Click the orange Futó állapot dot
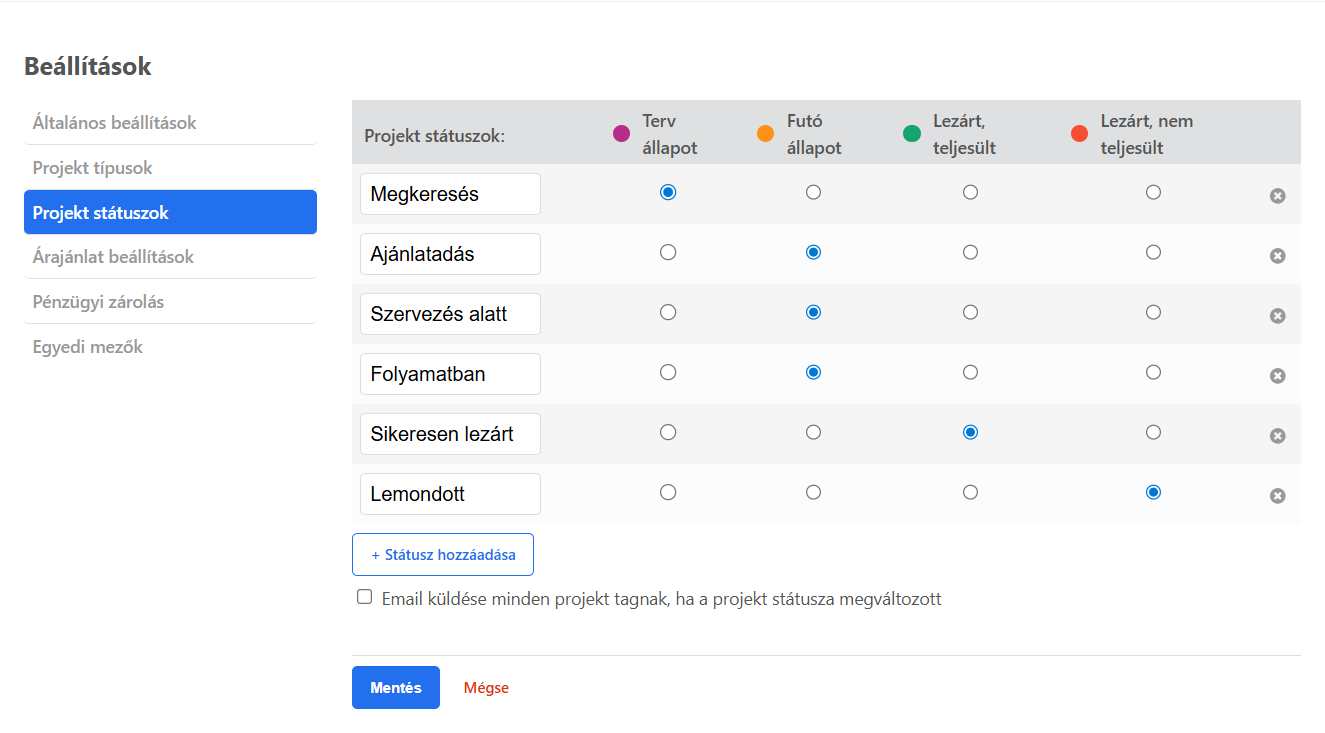Image resolution: width=1325 pixels, height=733 pixels. [x=765, y=132]
